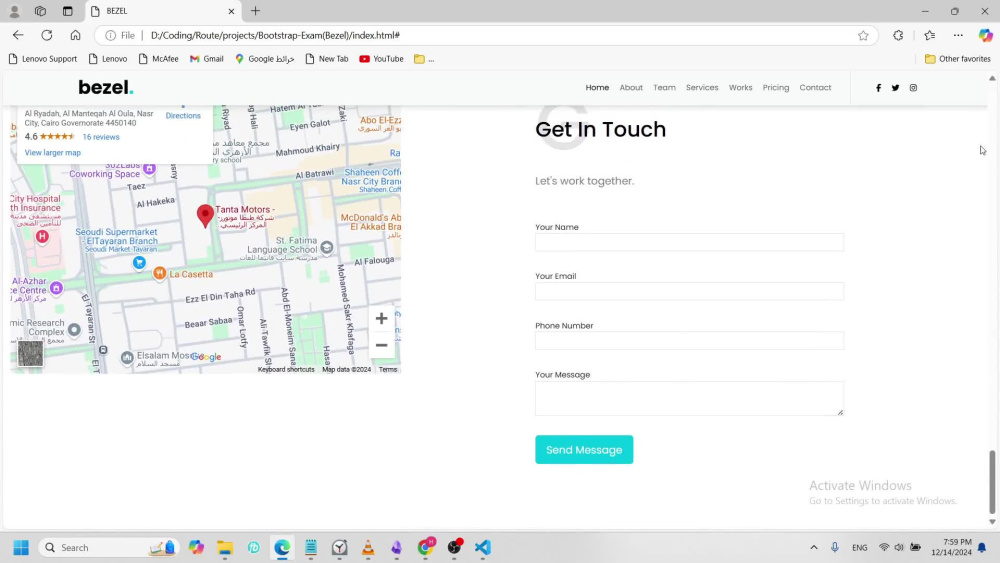Open ENG language switcher

[x=860, y=548]
